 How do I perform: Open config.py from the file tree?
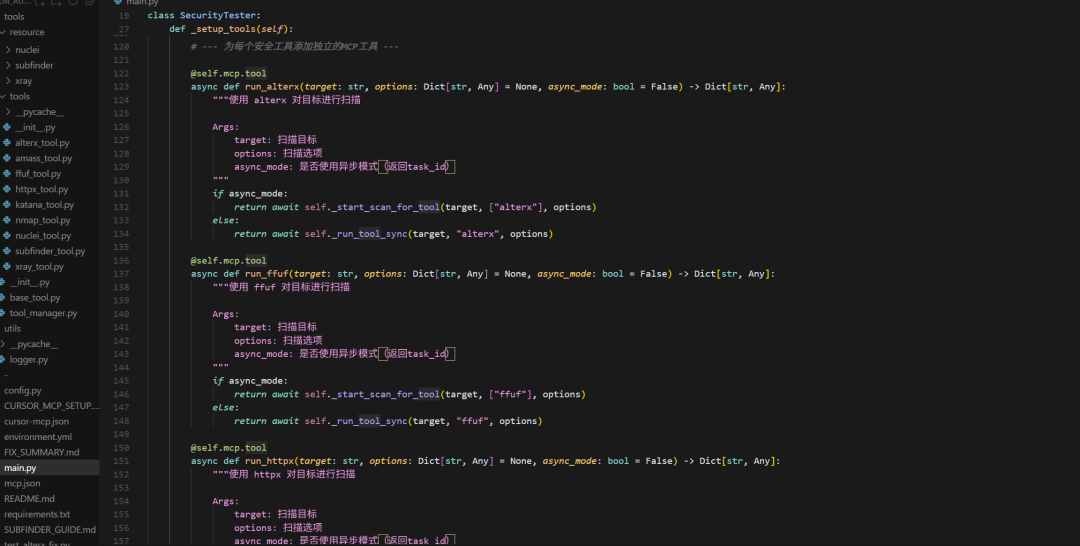pyautogui.click(x=23, y=390)
